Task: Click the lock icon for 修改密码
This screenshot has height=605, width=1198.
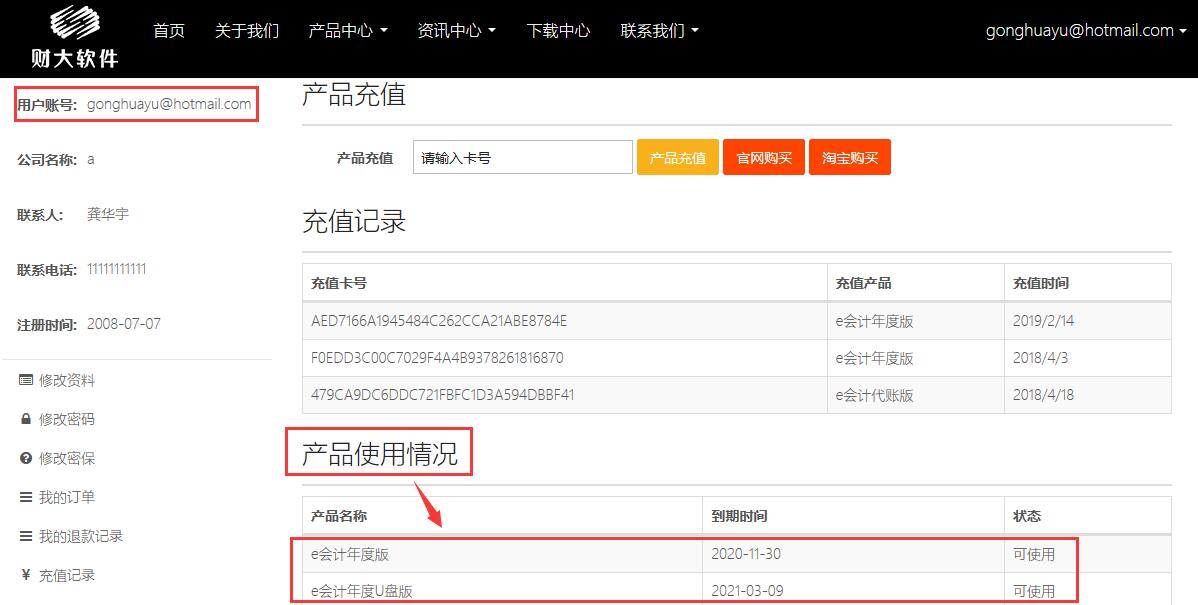Action: (x=26, y=419)
